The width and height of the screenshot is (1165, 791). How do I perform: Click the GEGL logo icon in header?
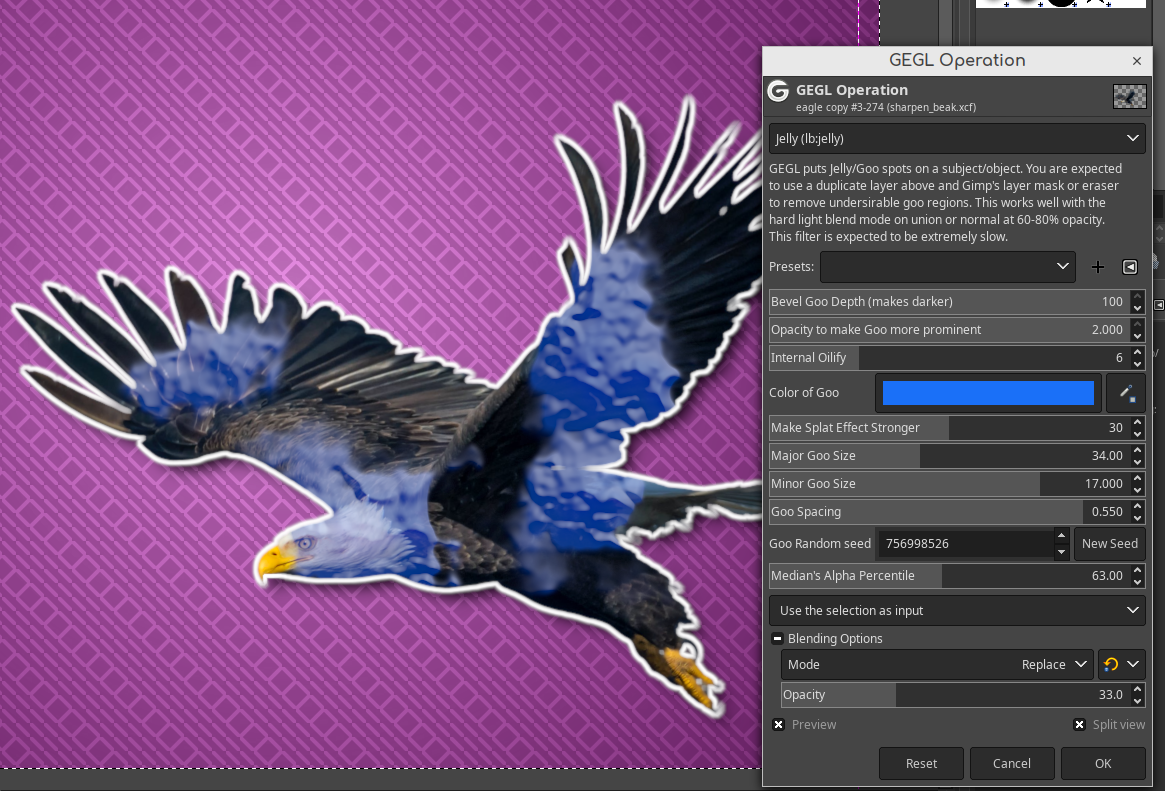[x=778, y=91]
